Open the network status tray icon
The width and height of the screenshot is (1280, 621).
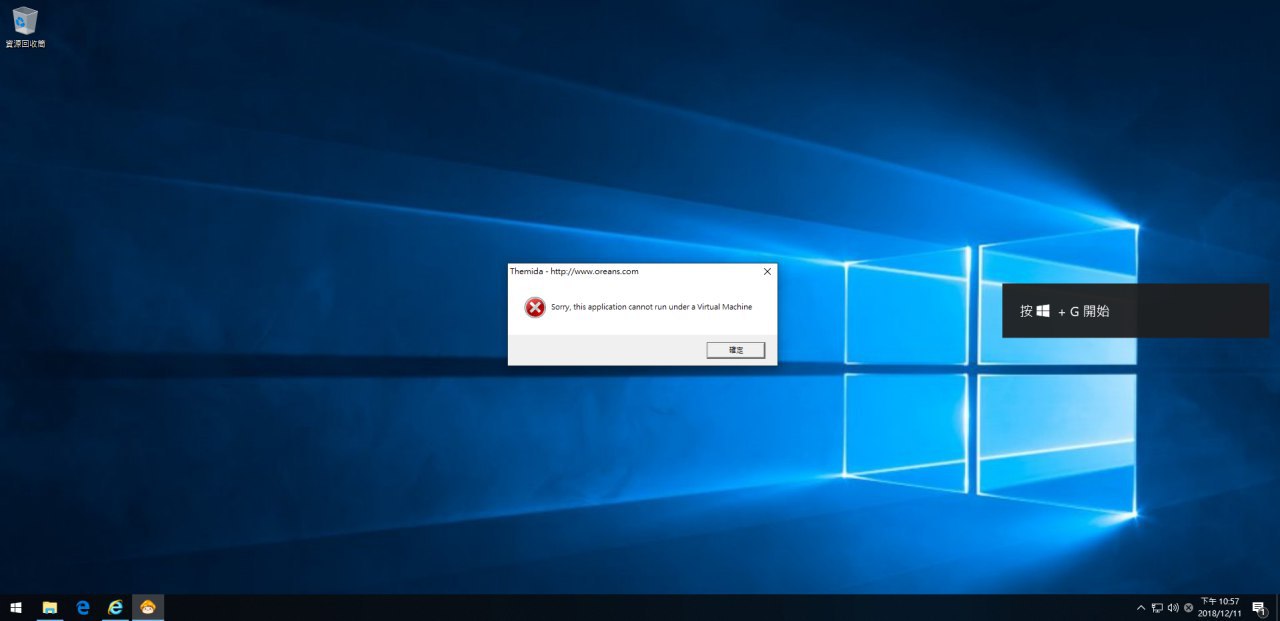click(1157, 607)
